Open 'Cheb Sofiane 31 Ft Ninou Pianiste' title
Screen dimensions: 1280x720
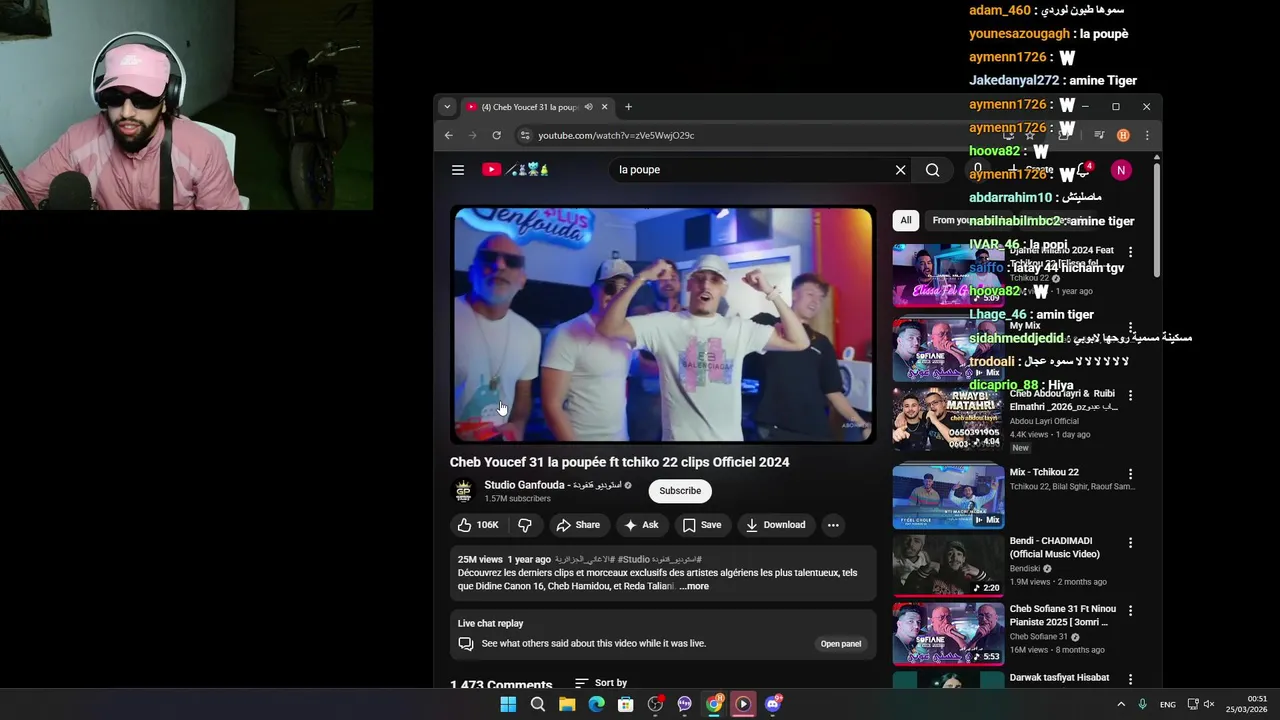(1063, 615)
